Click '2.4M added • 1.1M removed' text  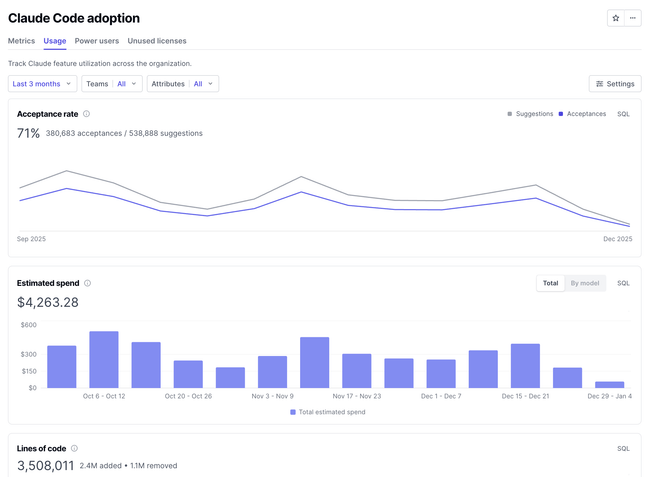[x=129, y=466]
